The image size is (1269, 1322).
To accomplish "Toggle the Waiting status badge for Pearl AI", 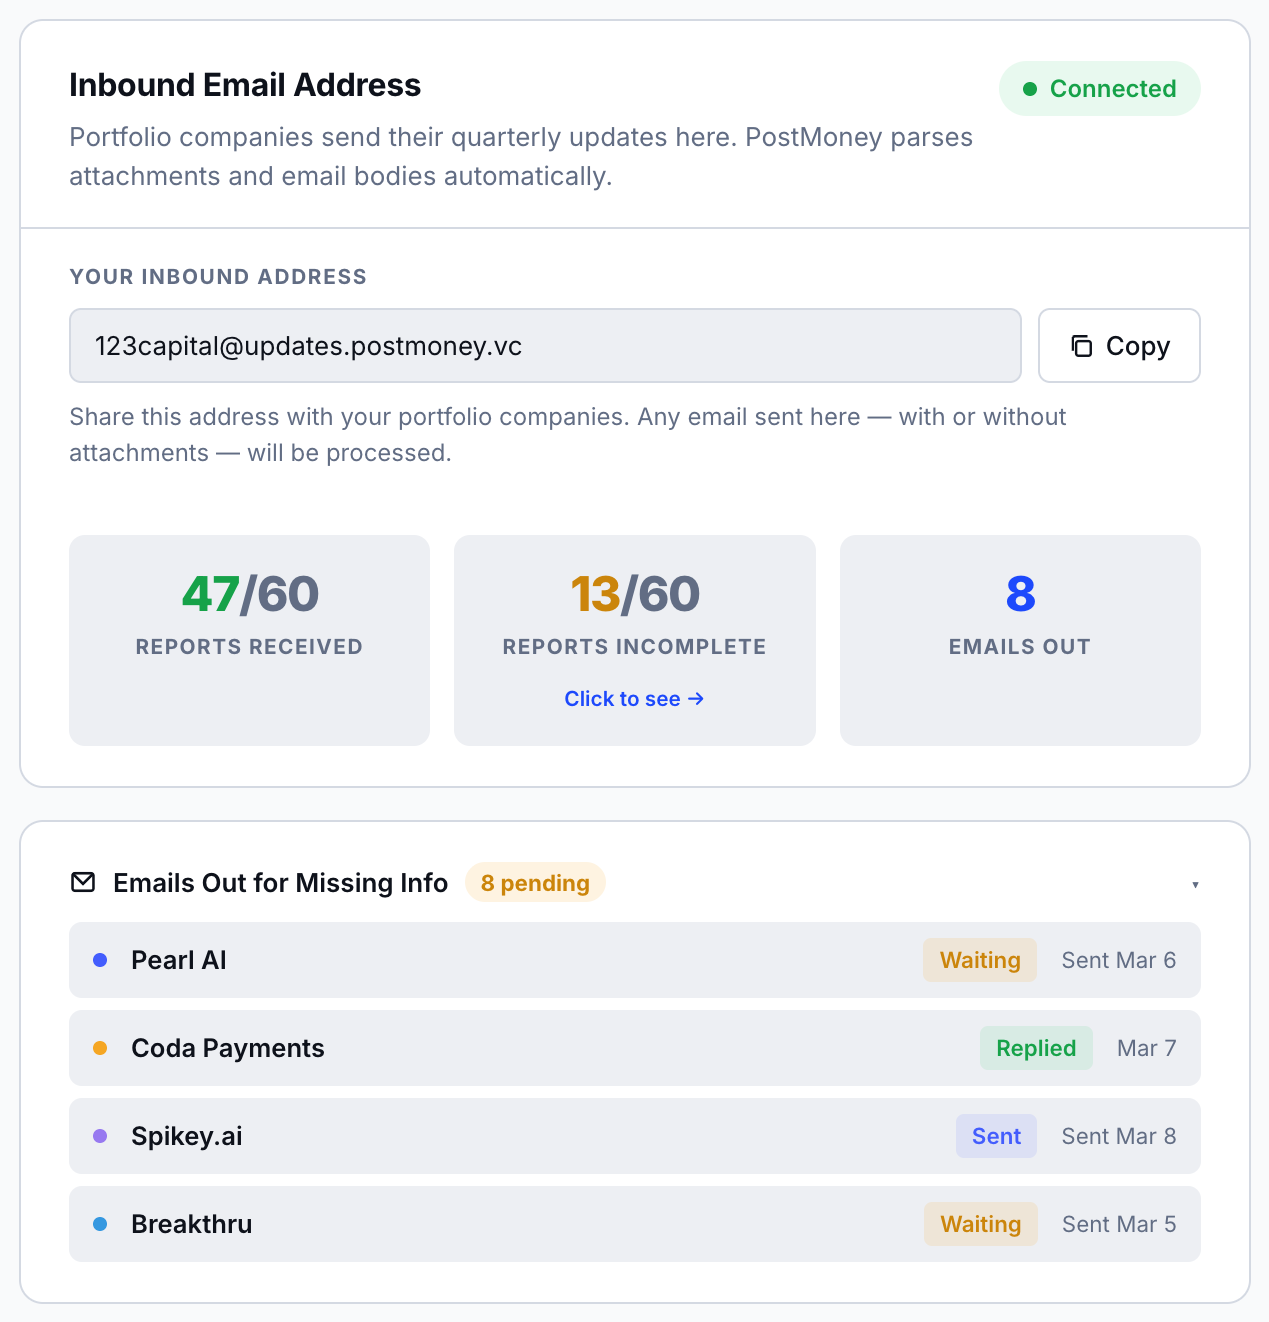I will [x=979, y=959].
